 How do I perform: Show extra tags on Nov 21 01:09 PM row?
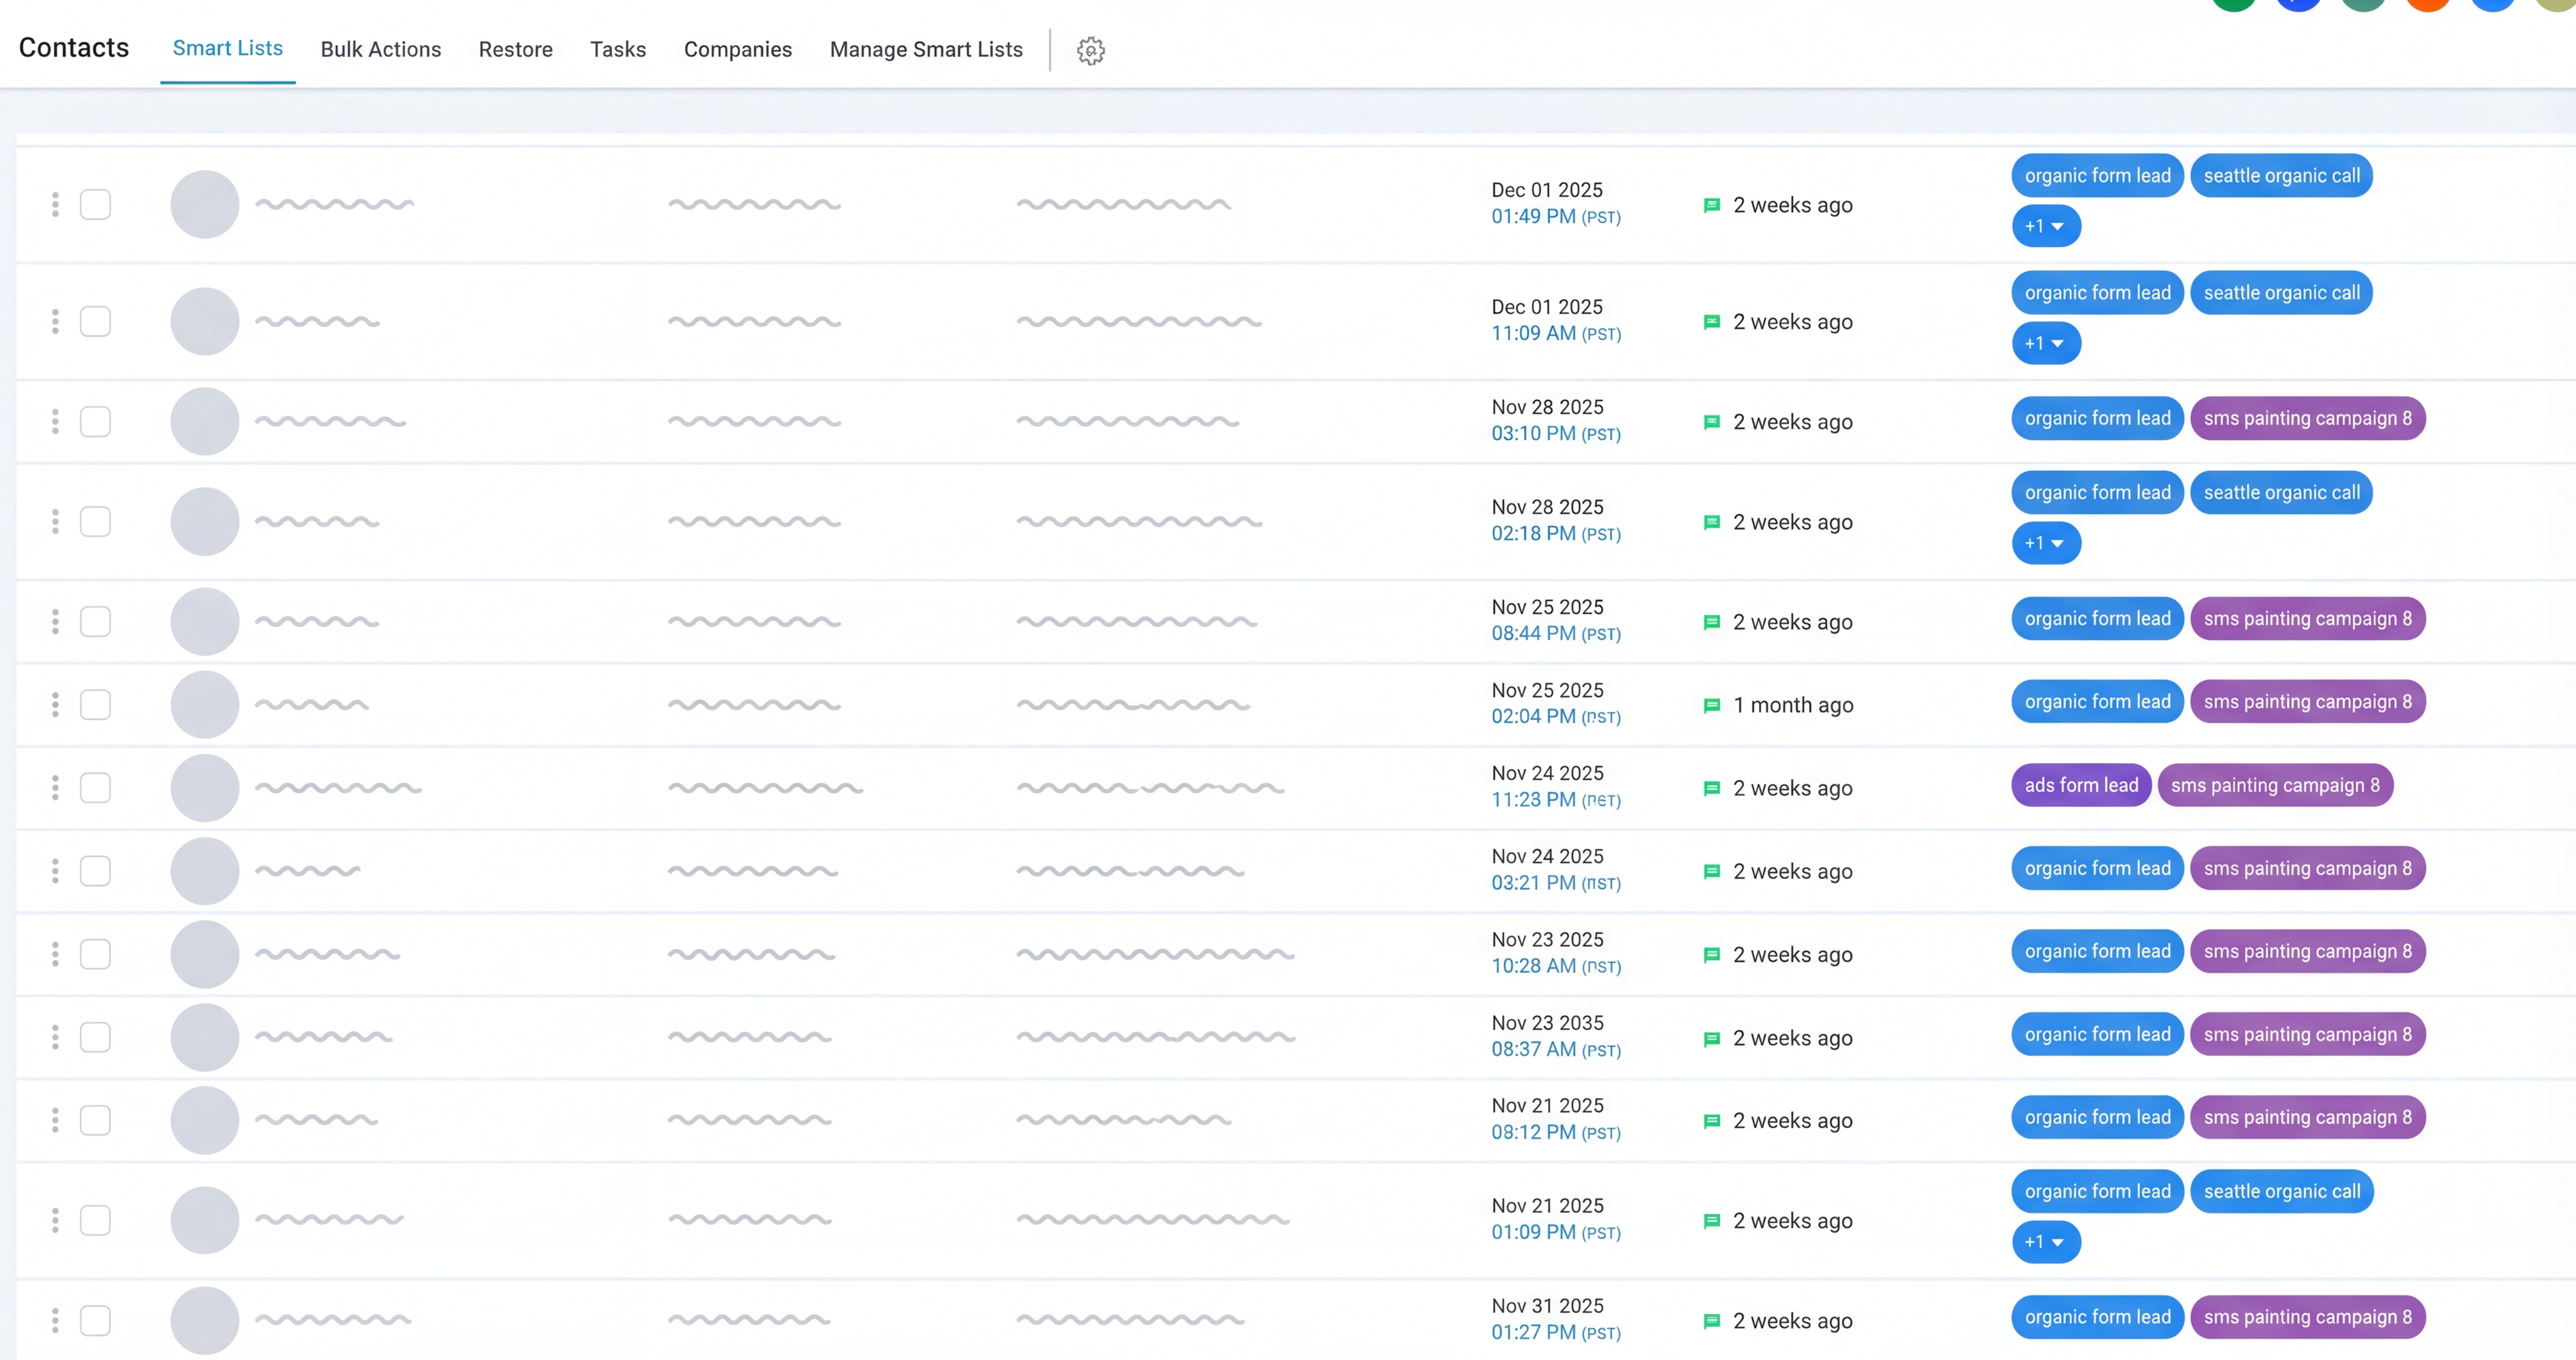(2045, 1242)
